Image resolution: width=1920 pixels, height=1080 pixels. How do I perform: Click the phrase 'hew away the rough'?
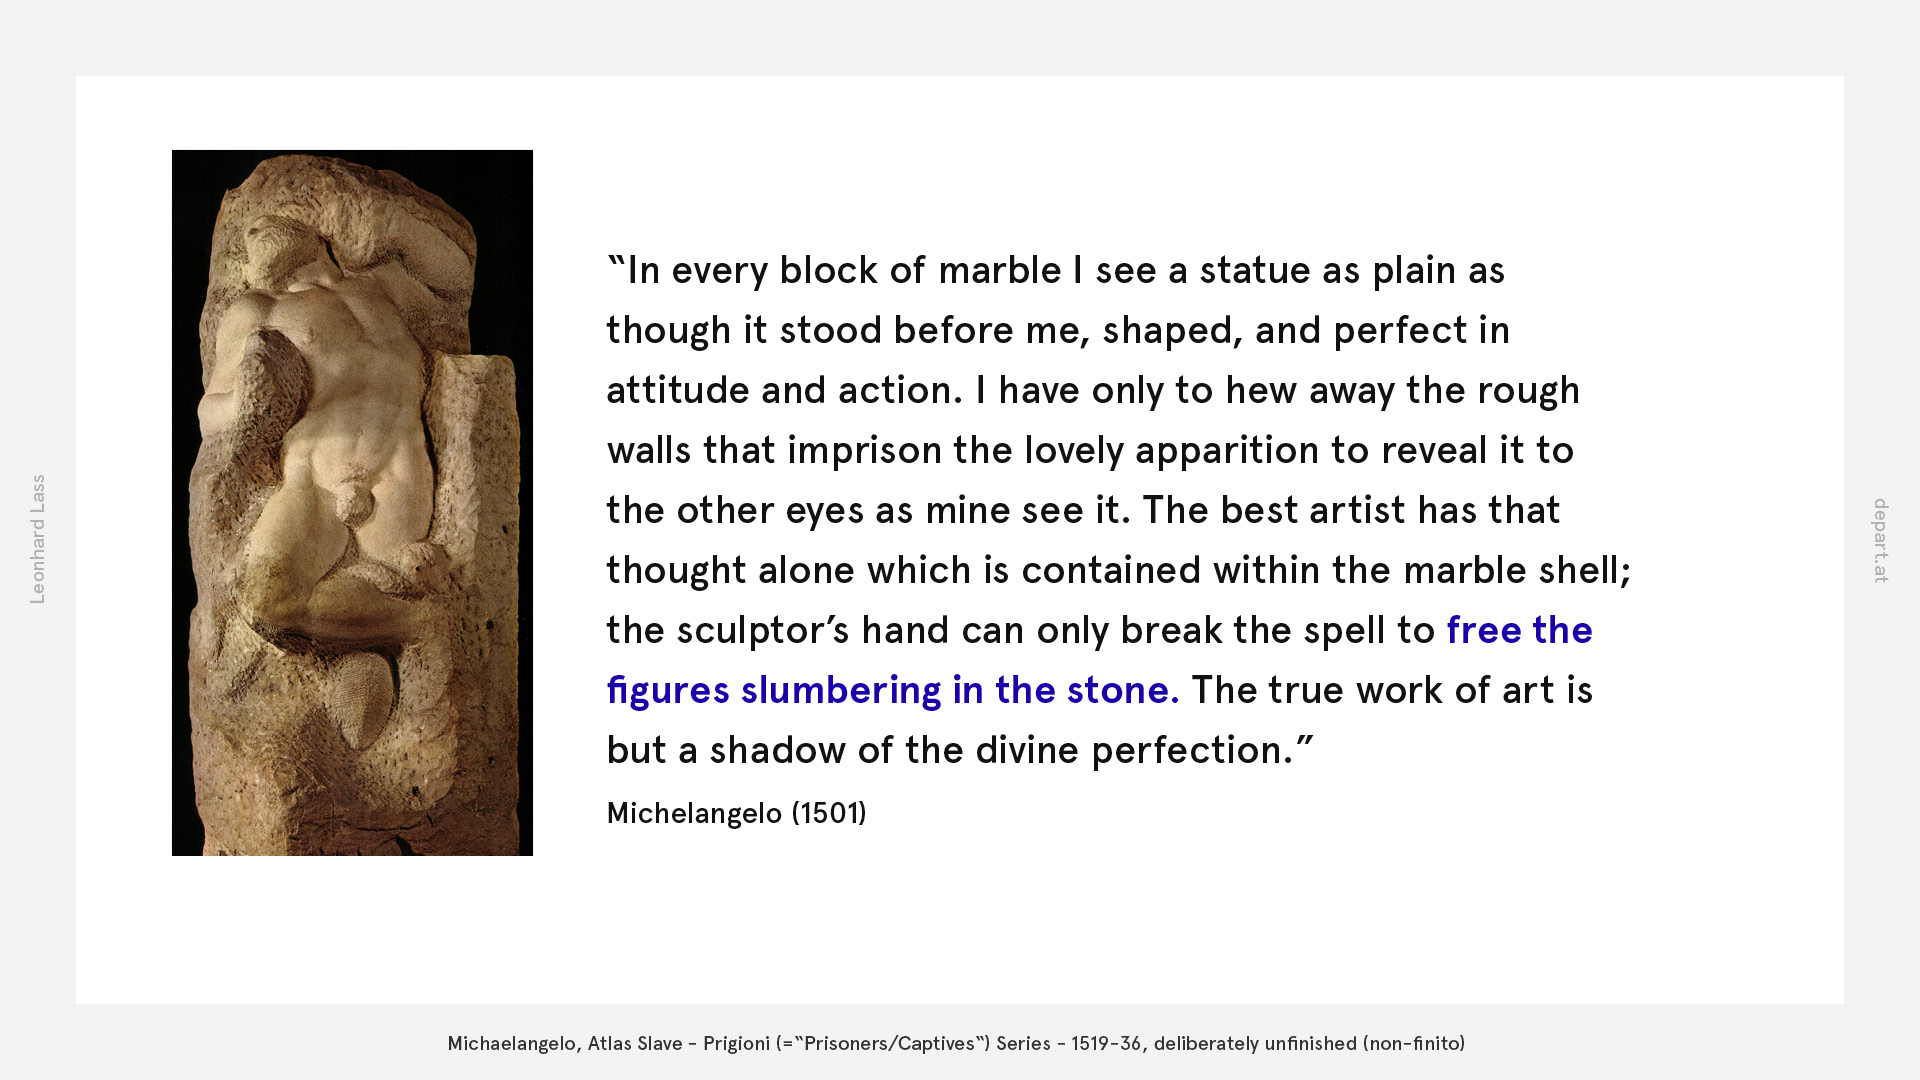(x=1402, y=390)
